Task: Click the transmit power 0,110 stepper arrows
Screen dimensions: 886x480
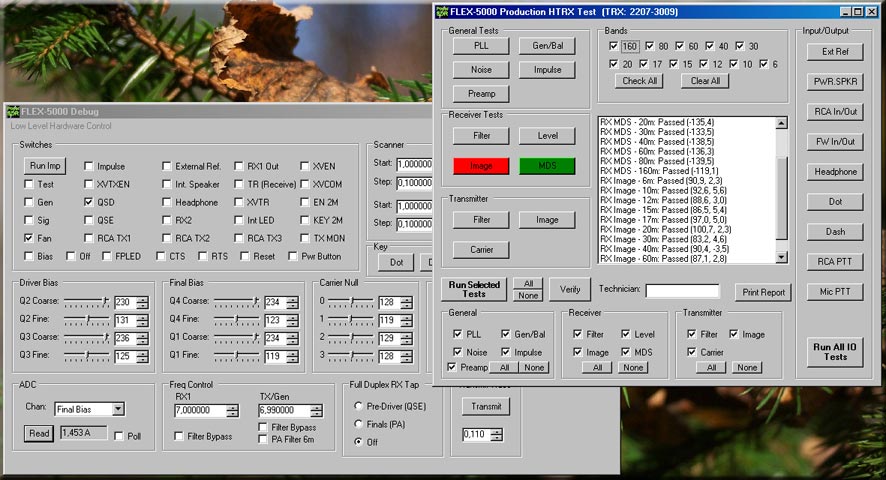Action: coord(496,434)
